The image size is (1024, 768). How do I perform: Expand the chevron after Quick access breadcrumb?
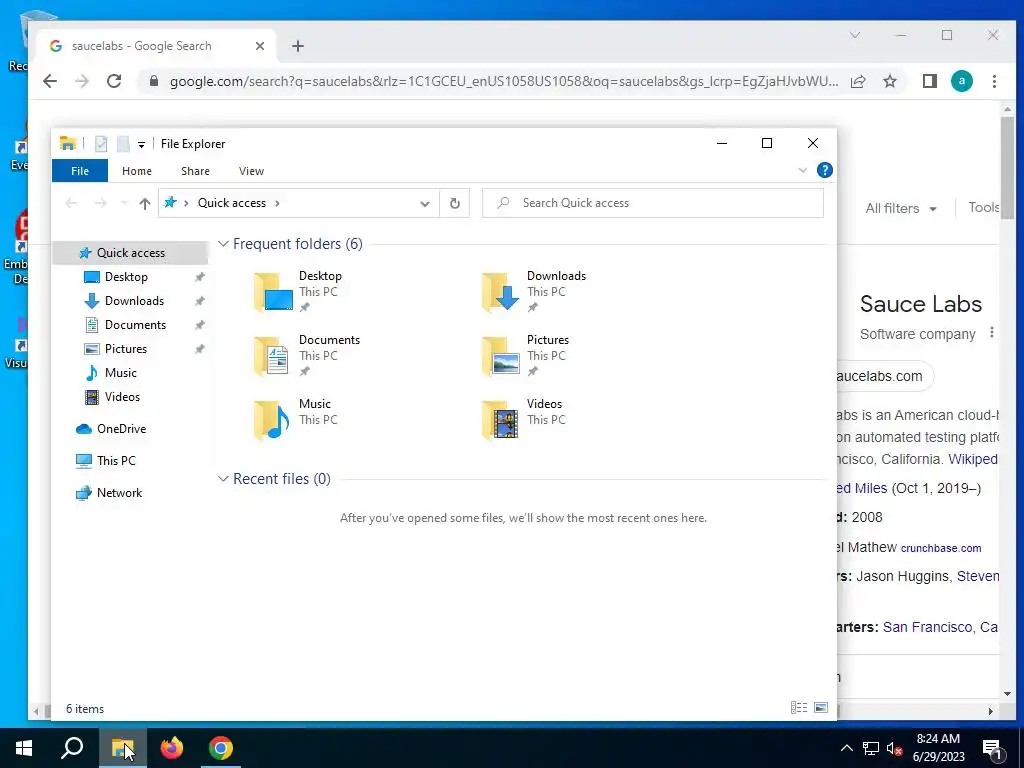point(277,203)
